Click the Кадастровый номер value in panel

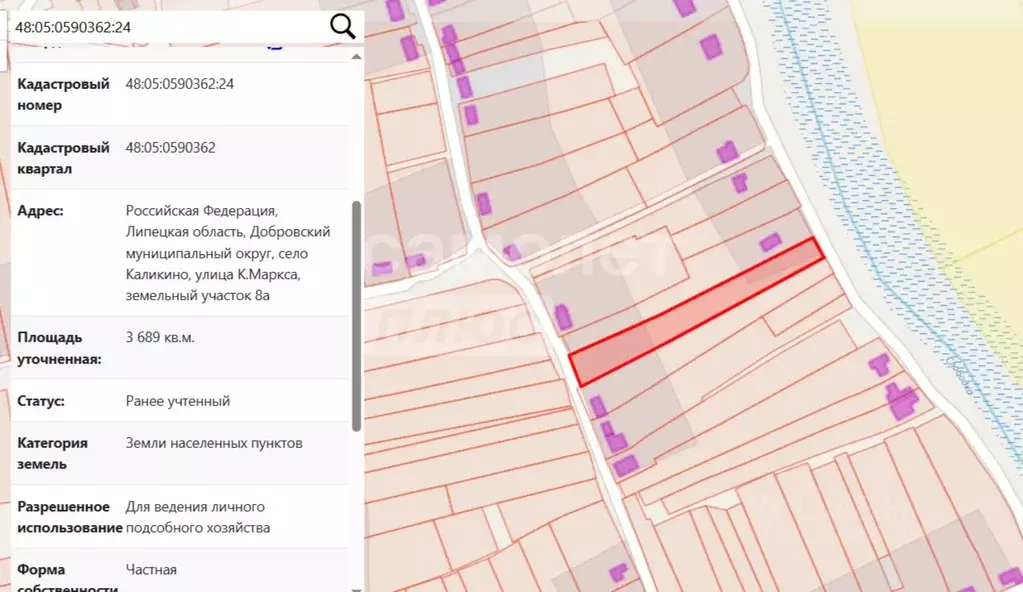click(x=179, y=84)
